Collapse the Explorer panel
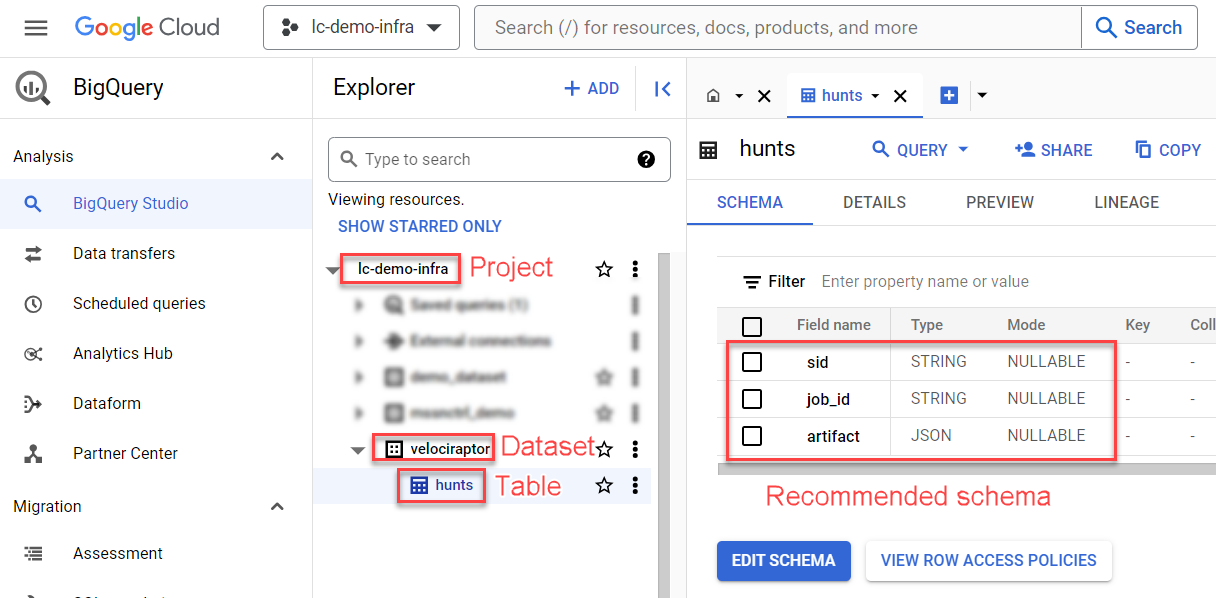Viewport: 1216px width, 598px height. click(x=662, y=89)
